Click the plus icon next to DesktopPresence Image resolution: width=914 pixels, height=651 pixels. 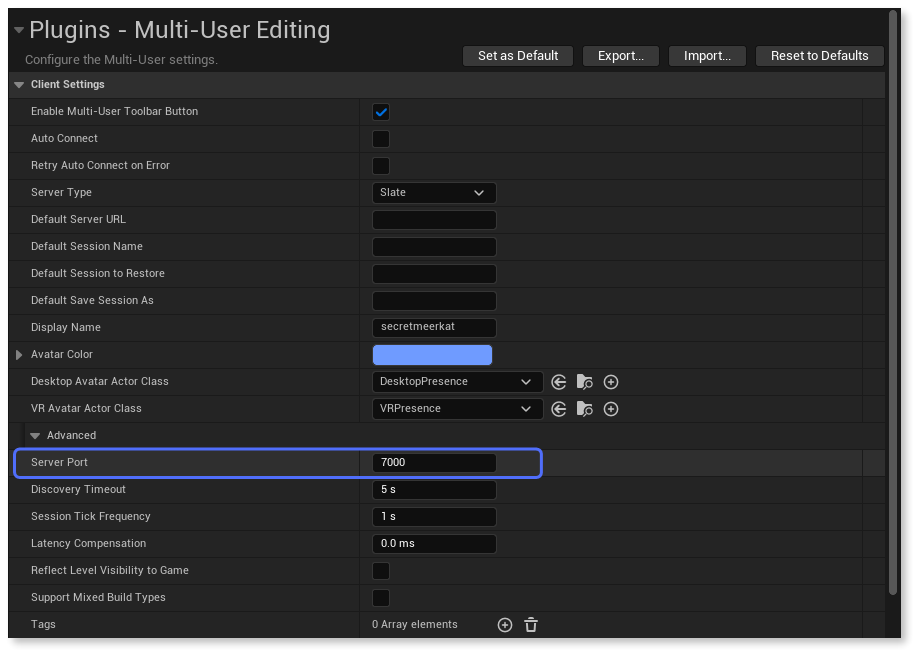611,382
